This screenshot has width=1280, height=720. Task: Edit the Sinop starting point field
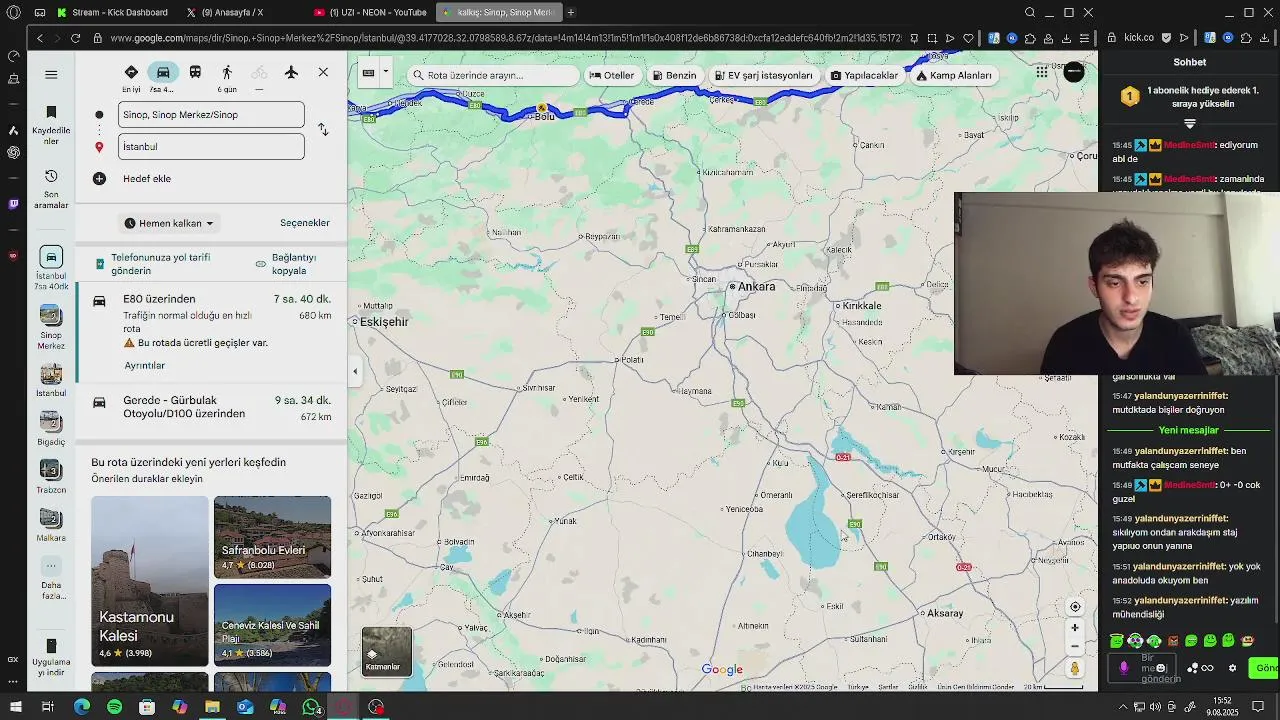(x=211, y=114)
